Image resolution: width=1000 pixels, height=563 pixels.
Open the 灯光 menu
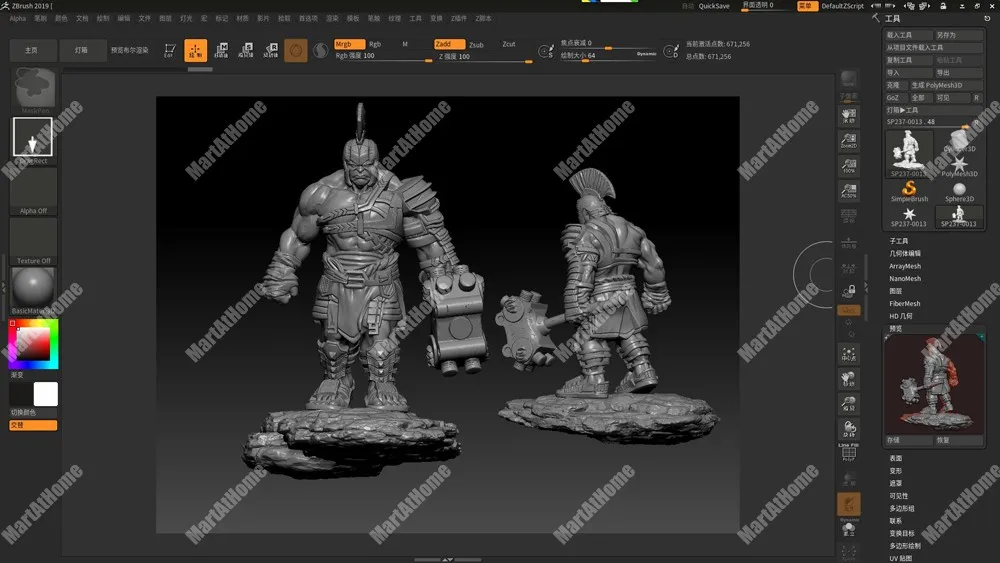(186, 18)
